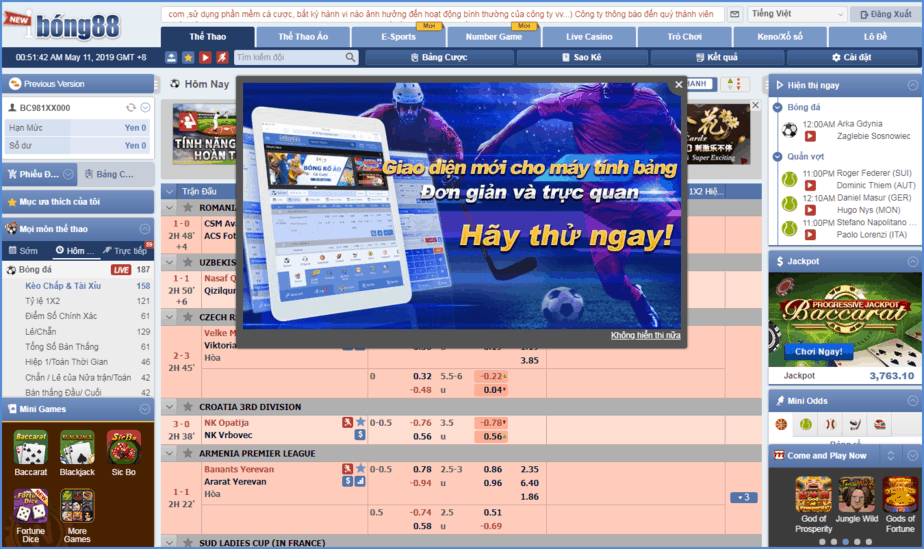
Task: Close the tablet interface promo popup
Action: [678, 85]
